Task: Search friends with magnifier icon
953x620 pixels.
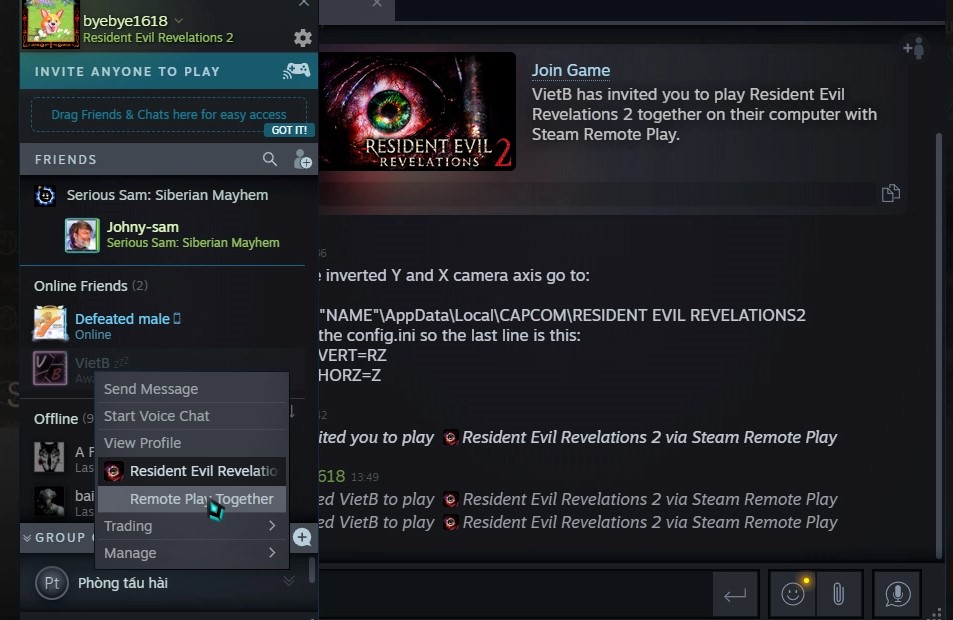Action: [x=270, y=159]
